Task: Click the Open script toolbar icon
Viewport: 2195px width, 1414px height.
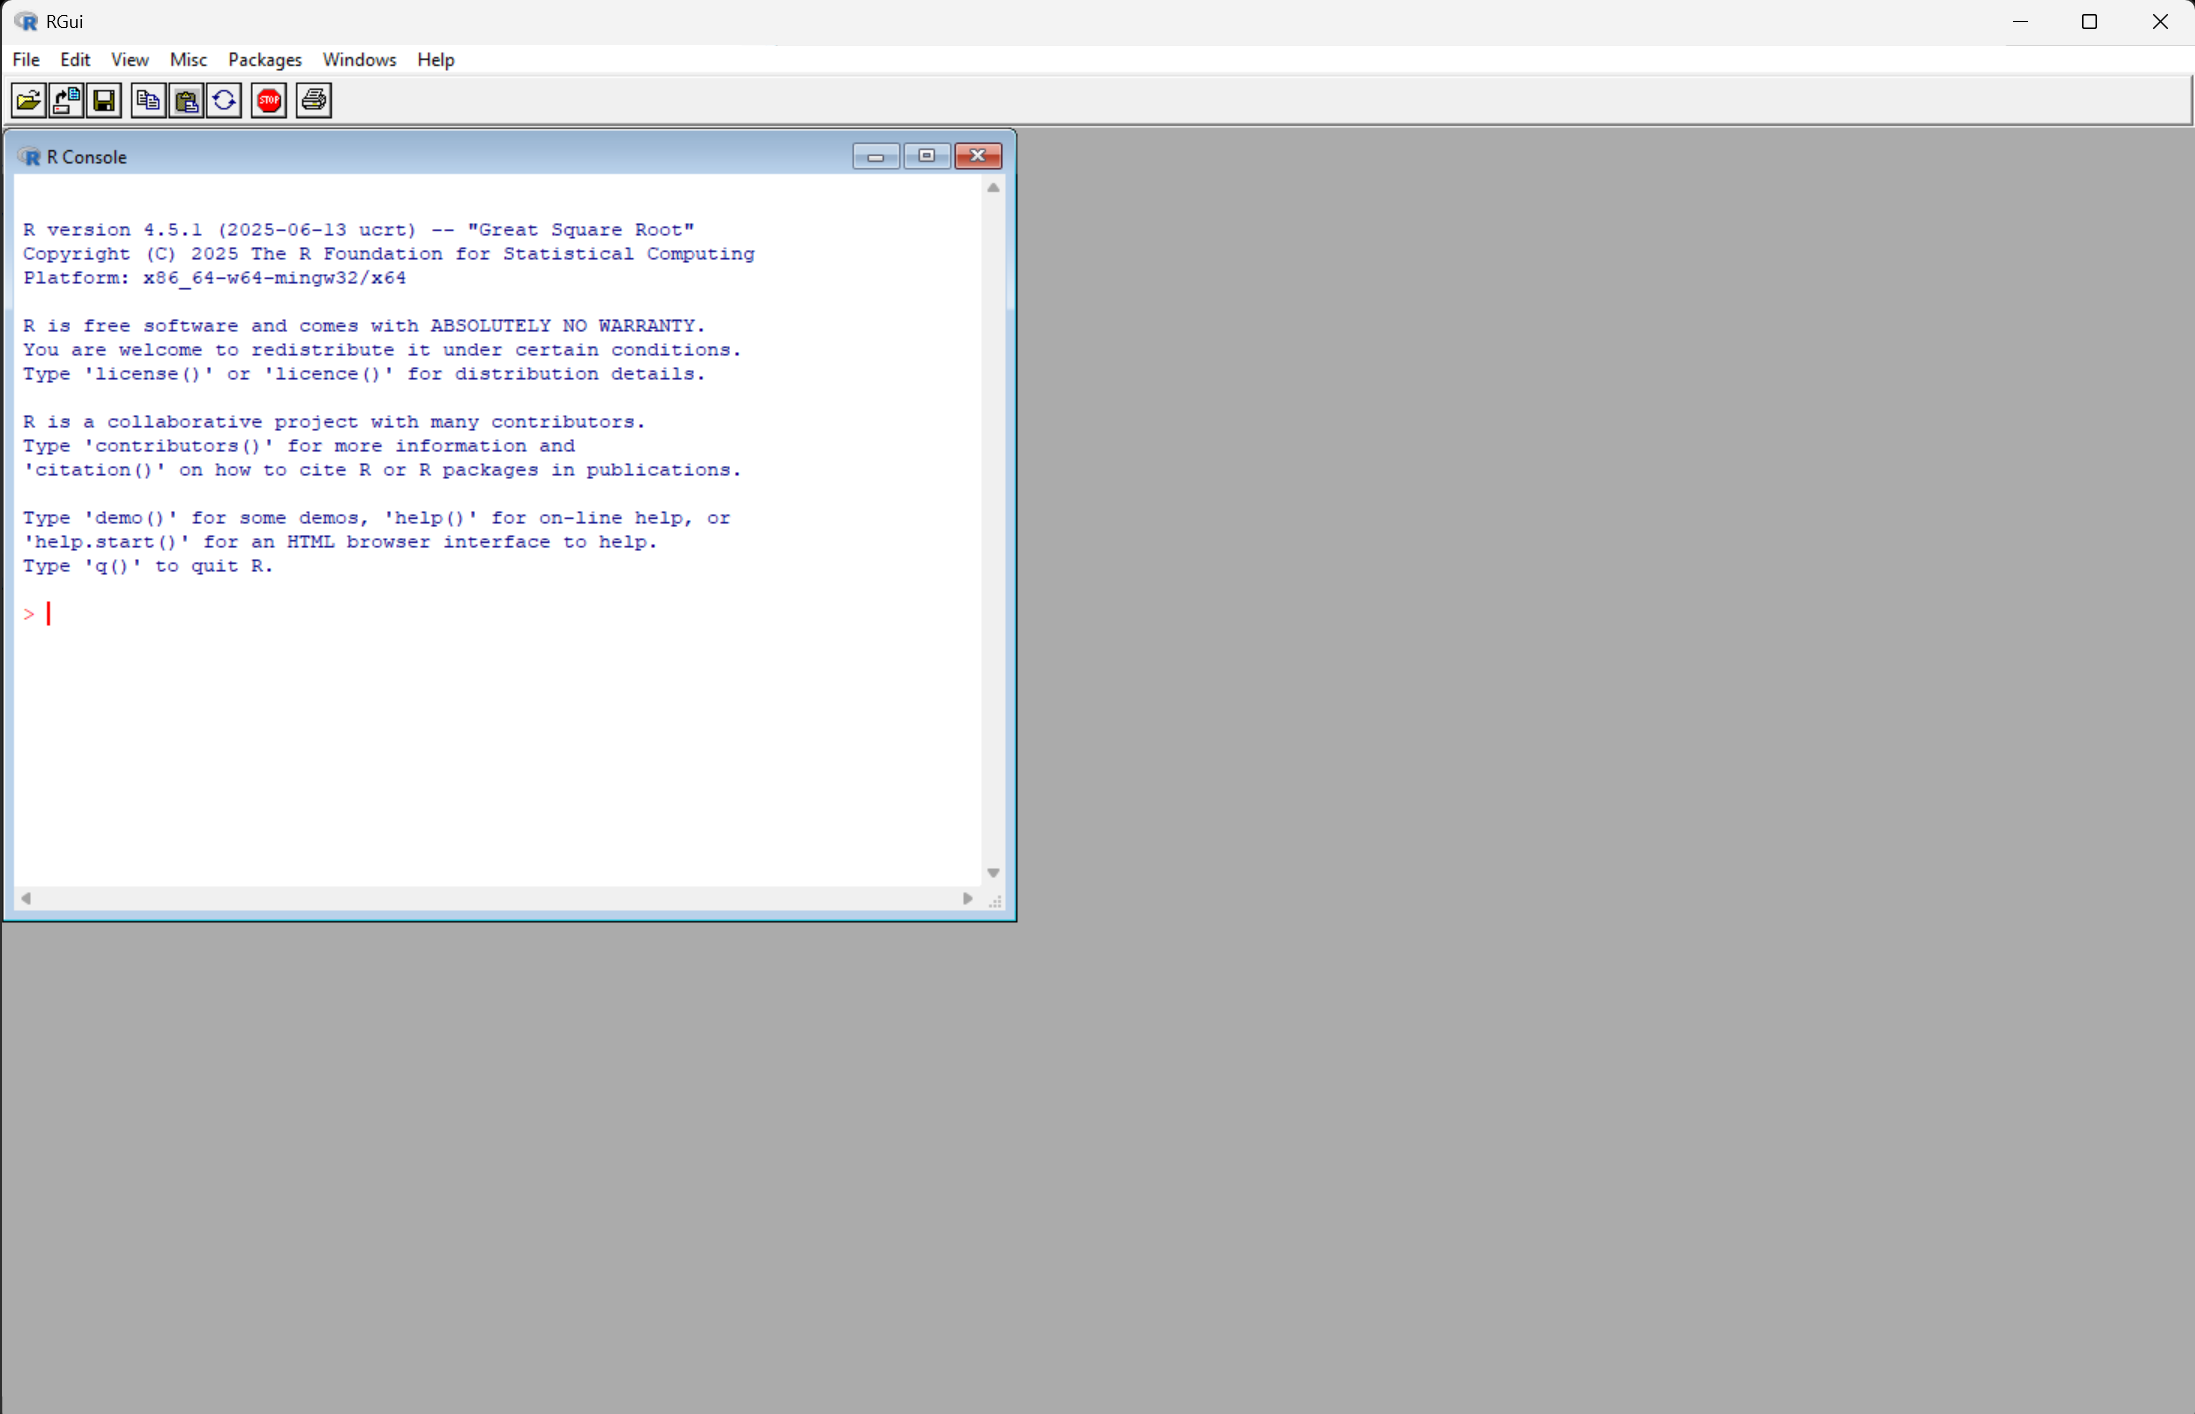Action: pyautogui.click(x=28, y=100)
